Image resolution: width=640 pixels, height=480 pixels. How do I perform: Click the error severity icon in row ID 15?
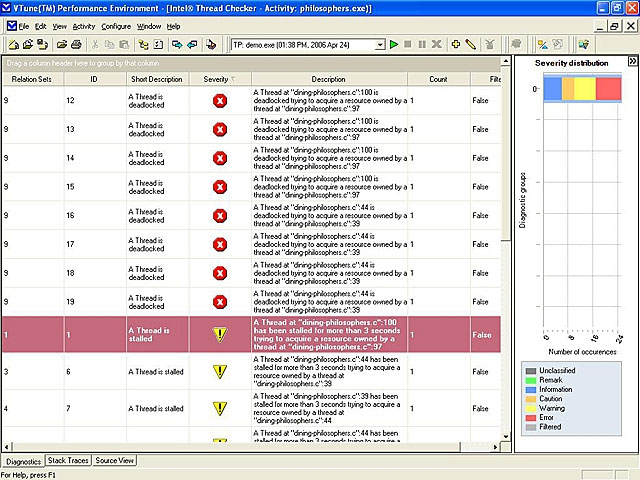pos(220,187)
